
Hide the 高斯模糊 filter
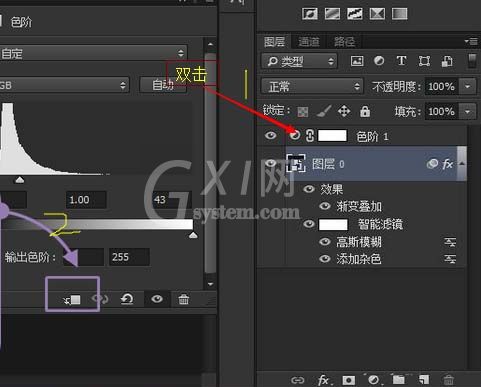325,242
